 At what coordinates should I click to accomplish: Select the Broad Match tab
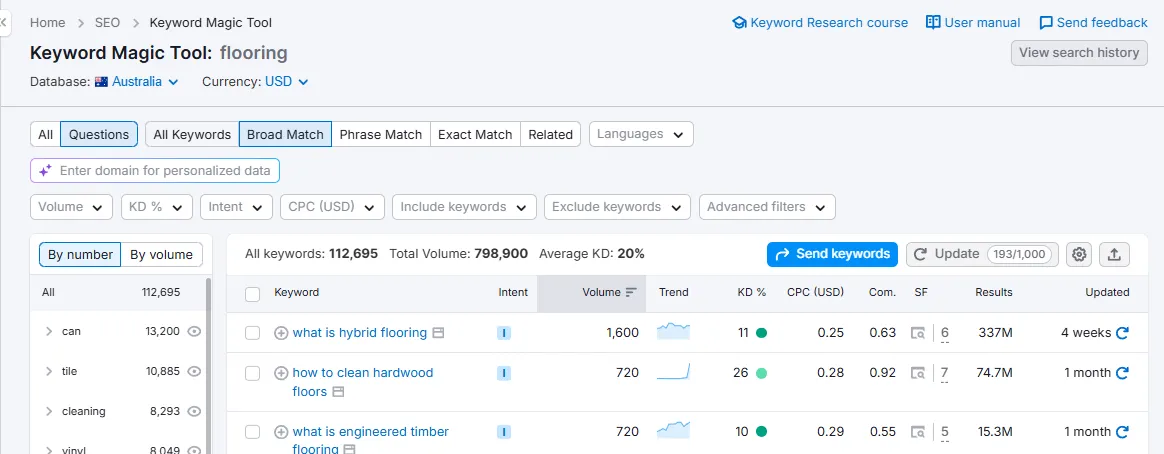point(285,134)
